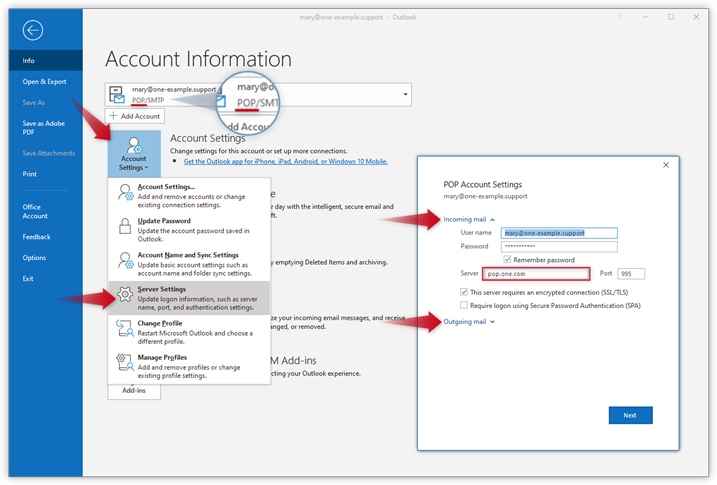Viewport: 717px width, 485px height.
Task: Enable Secure Password Authentication (SPA) checkbox
Action: click(x=464, y=305)
